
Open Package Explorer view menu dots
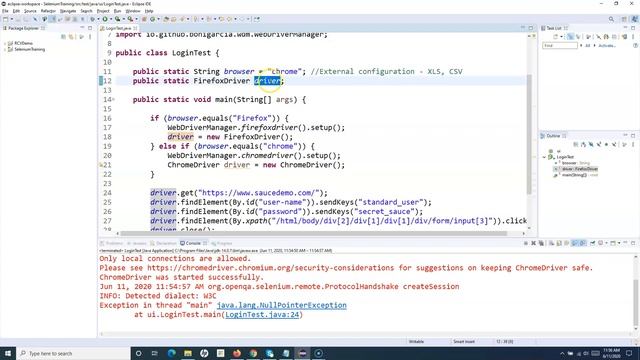[x=90, y=37]
